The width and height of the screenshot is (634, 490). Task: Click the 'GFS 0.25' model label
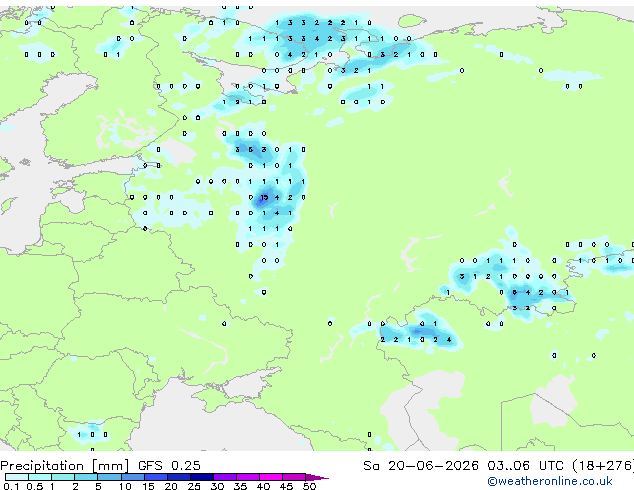(x=169, y=466)
